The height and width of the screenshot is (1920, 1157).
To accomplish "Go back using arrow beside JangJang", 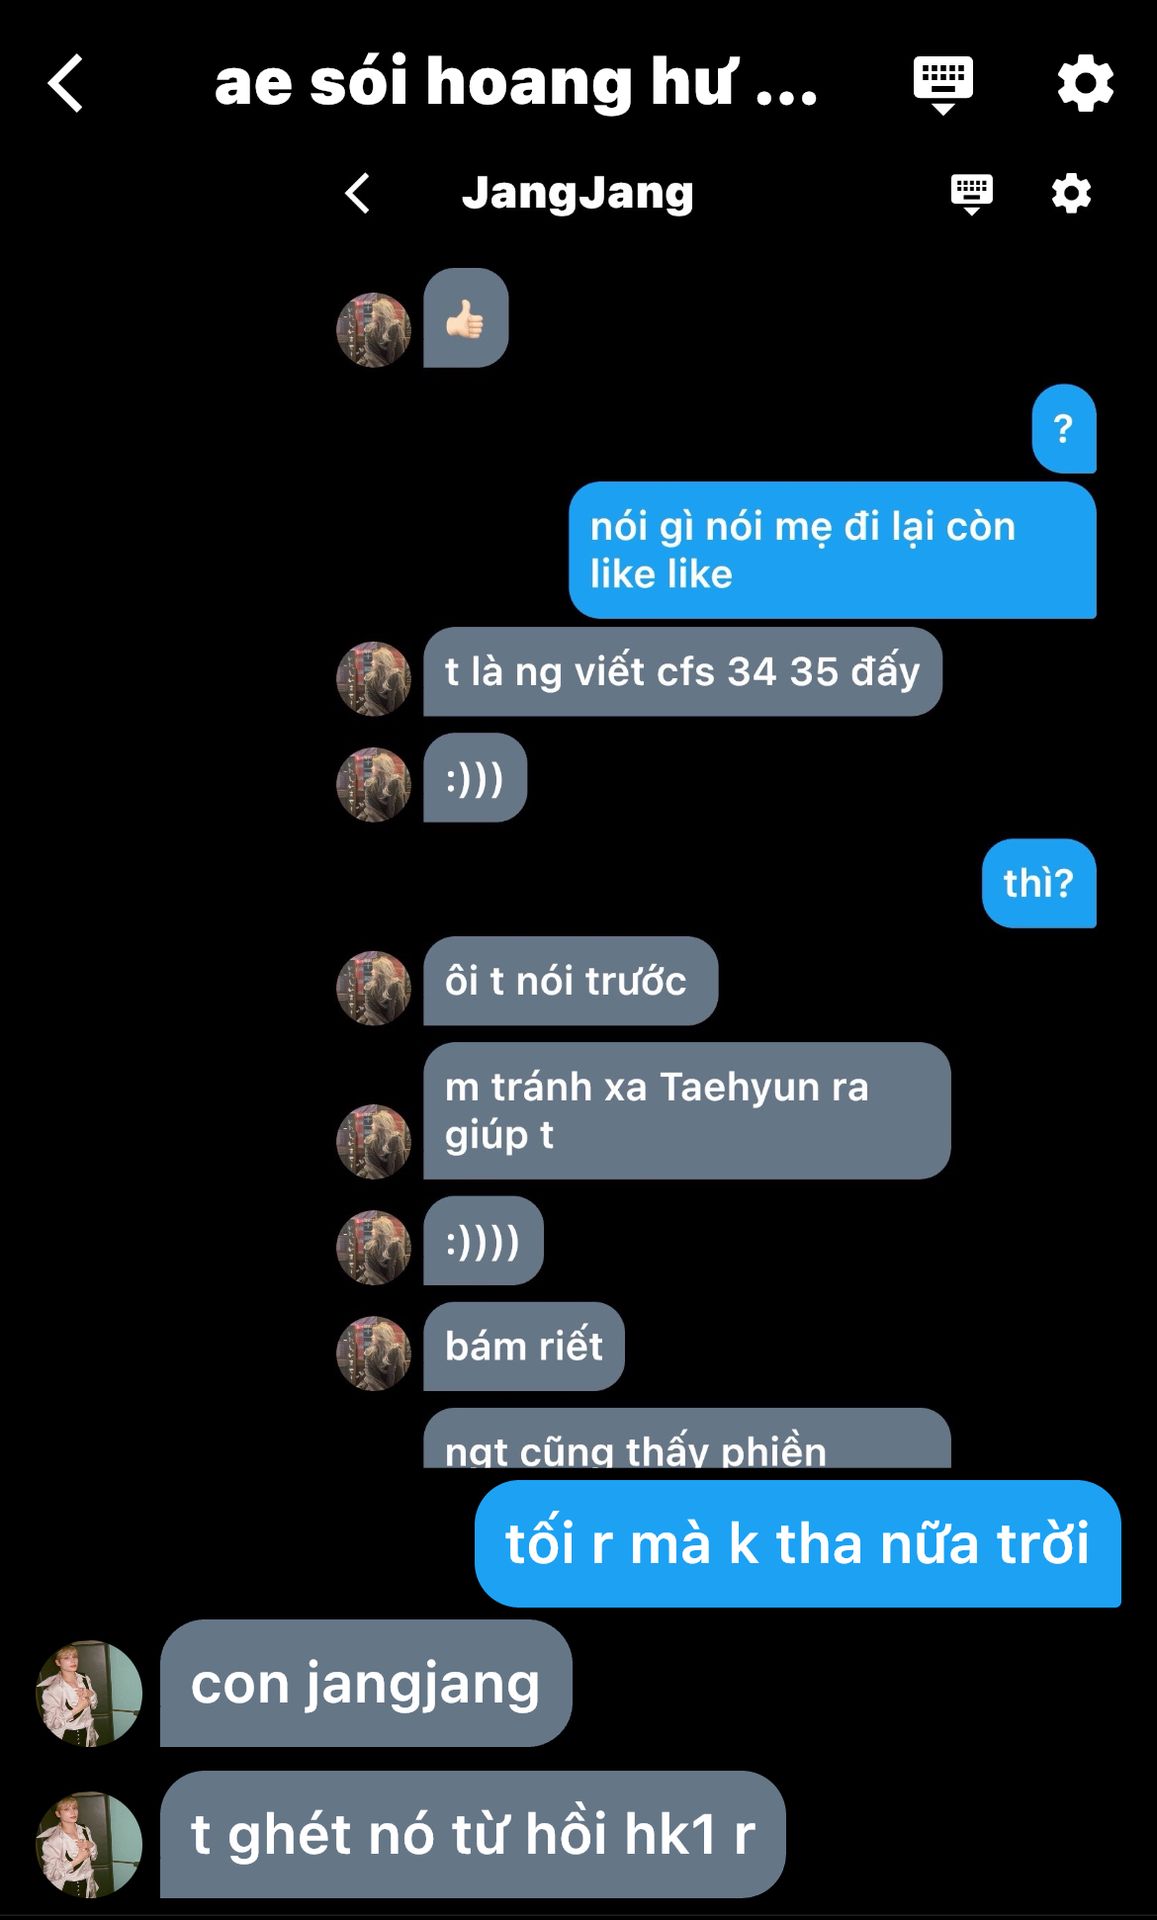I will point(358,193).
